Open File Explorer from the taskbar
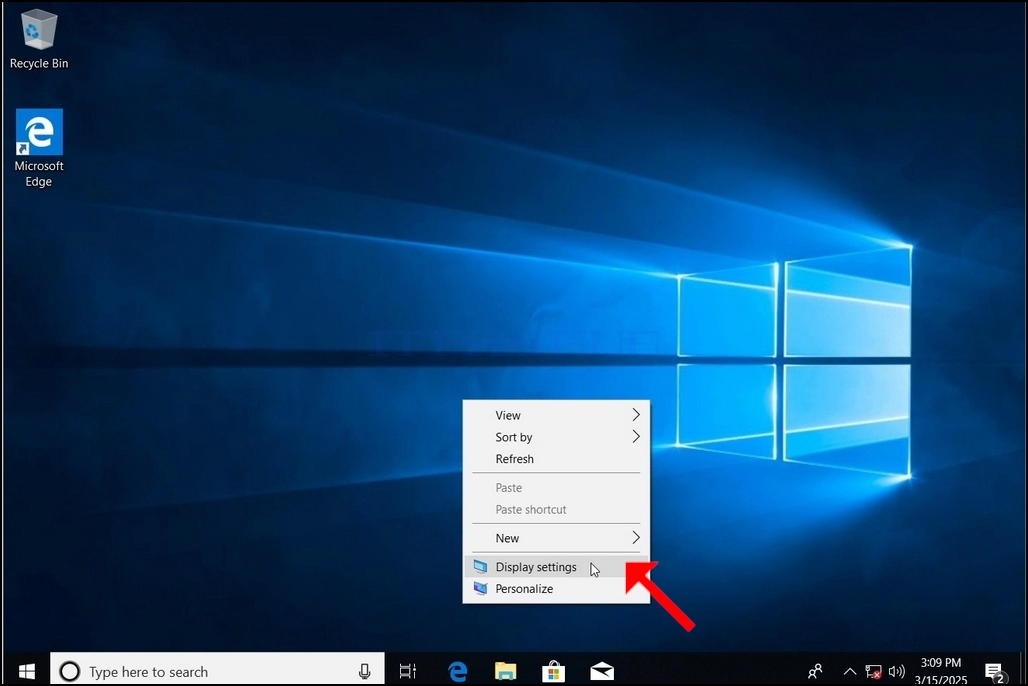 tap(505, 671)
